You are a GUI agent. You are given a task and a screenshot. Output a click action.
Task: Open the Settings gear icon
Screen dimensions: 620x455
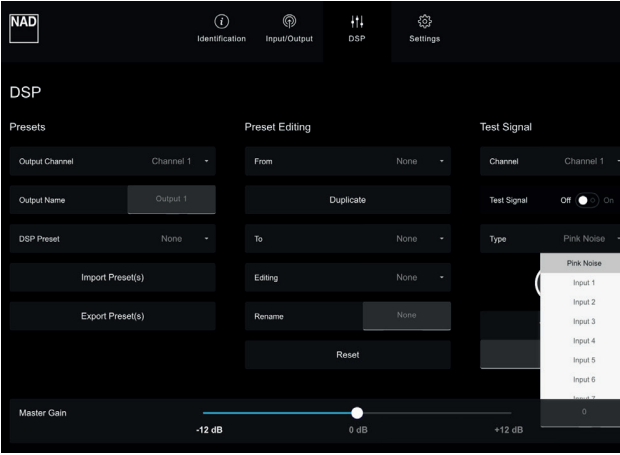(x=424, y=21)
